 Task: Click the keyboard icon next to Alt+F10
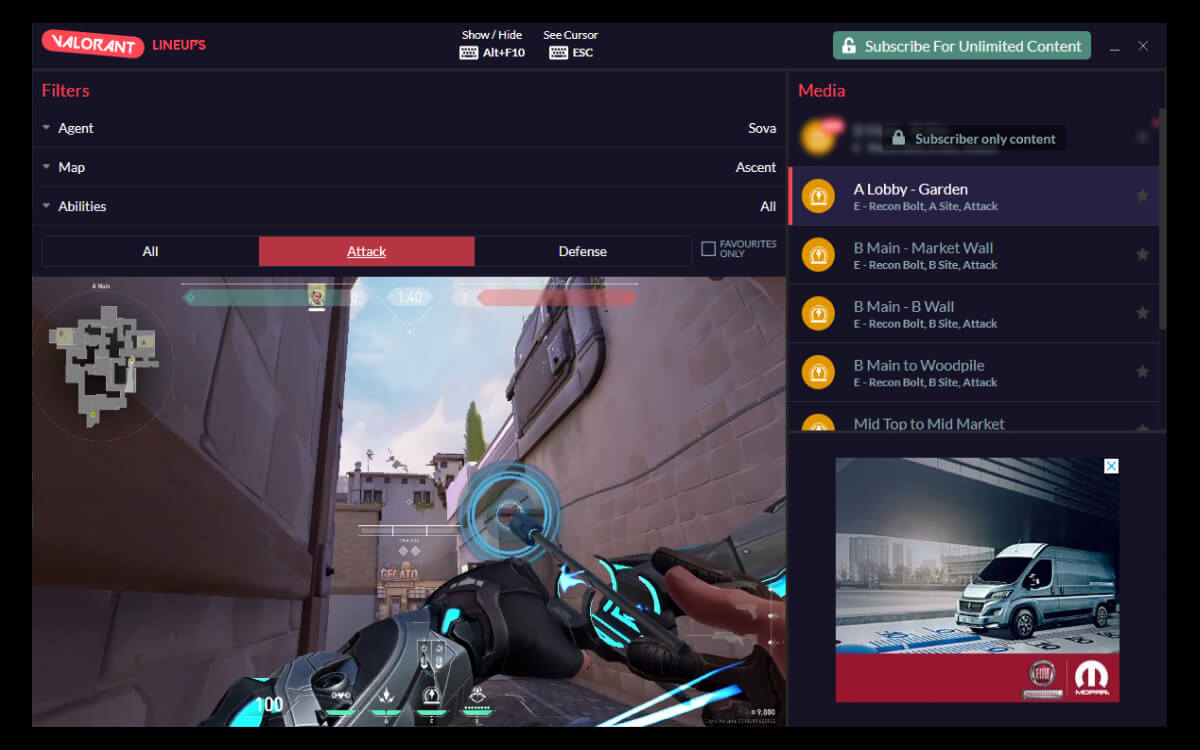[468, 52]
